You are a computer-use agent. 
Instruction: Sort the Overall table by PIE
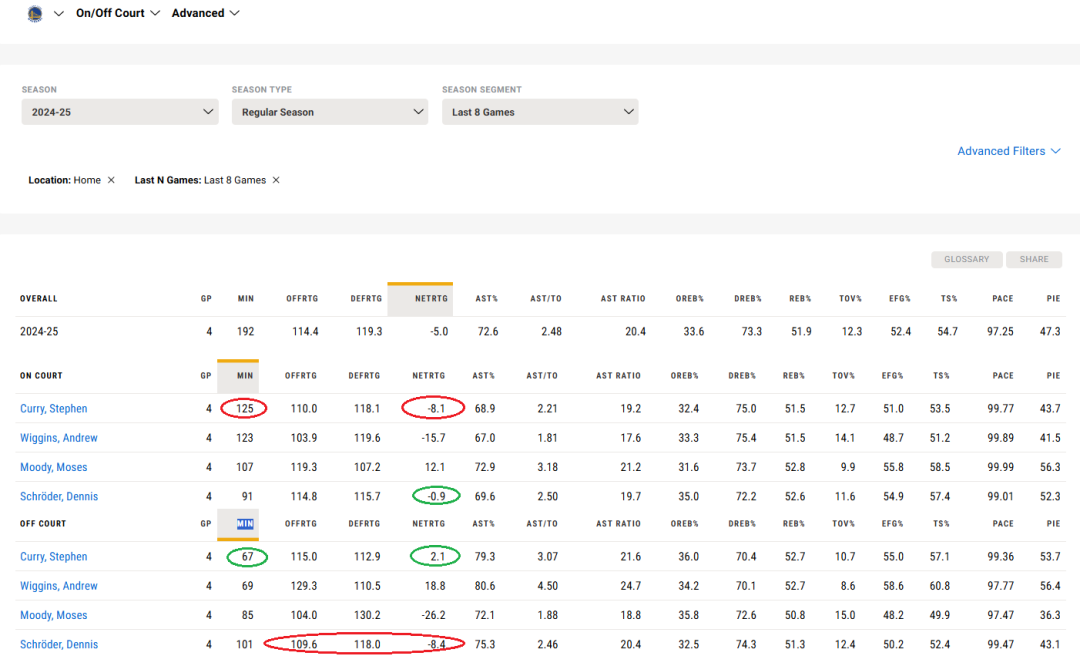[1053, 298]
